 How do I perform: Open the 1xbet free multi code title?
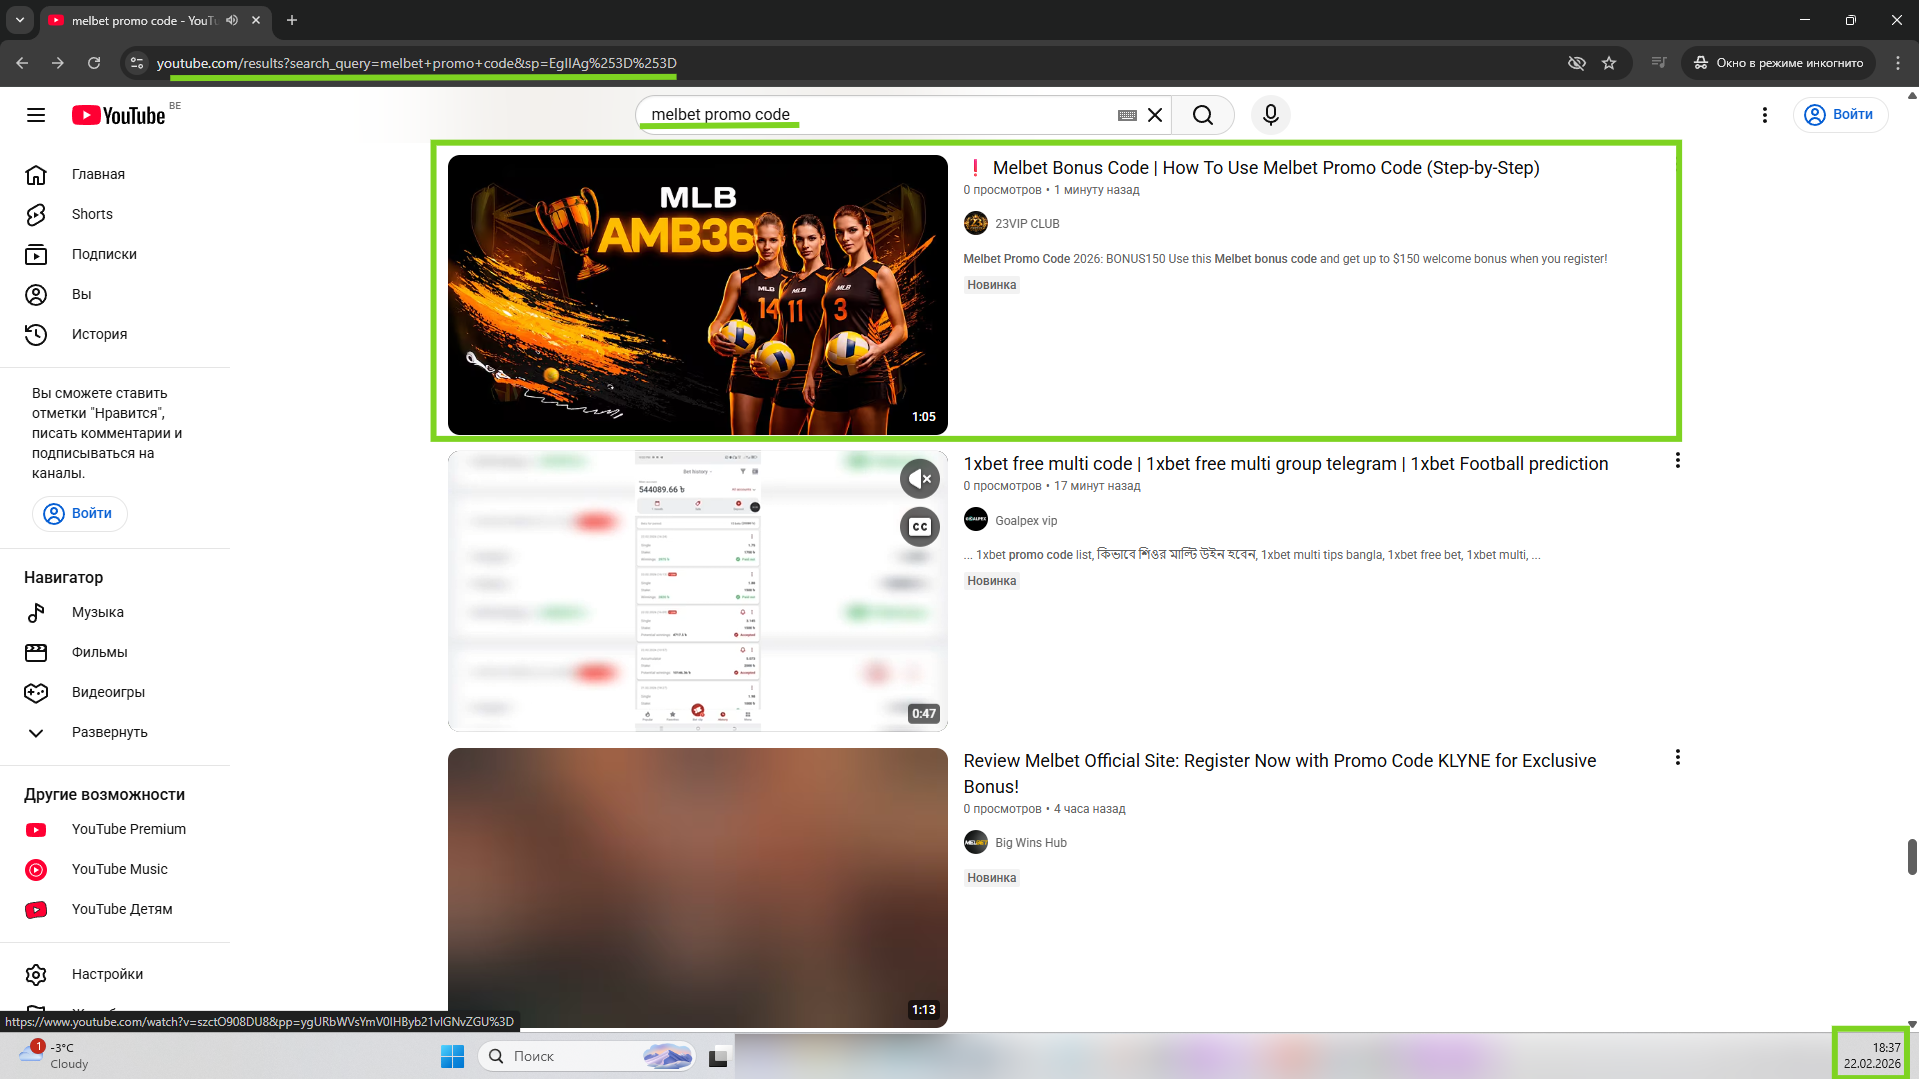[1285, 464]
